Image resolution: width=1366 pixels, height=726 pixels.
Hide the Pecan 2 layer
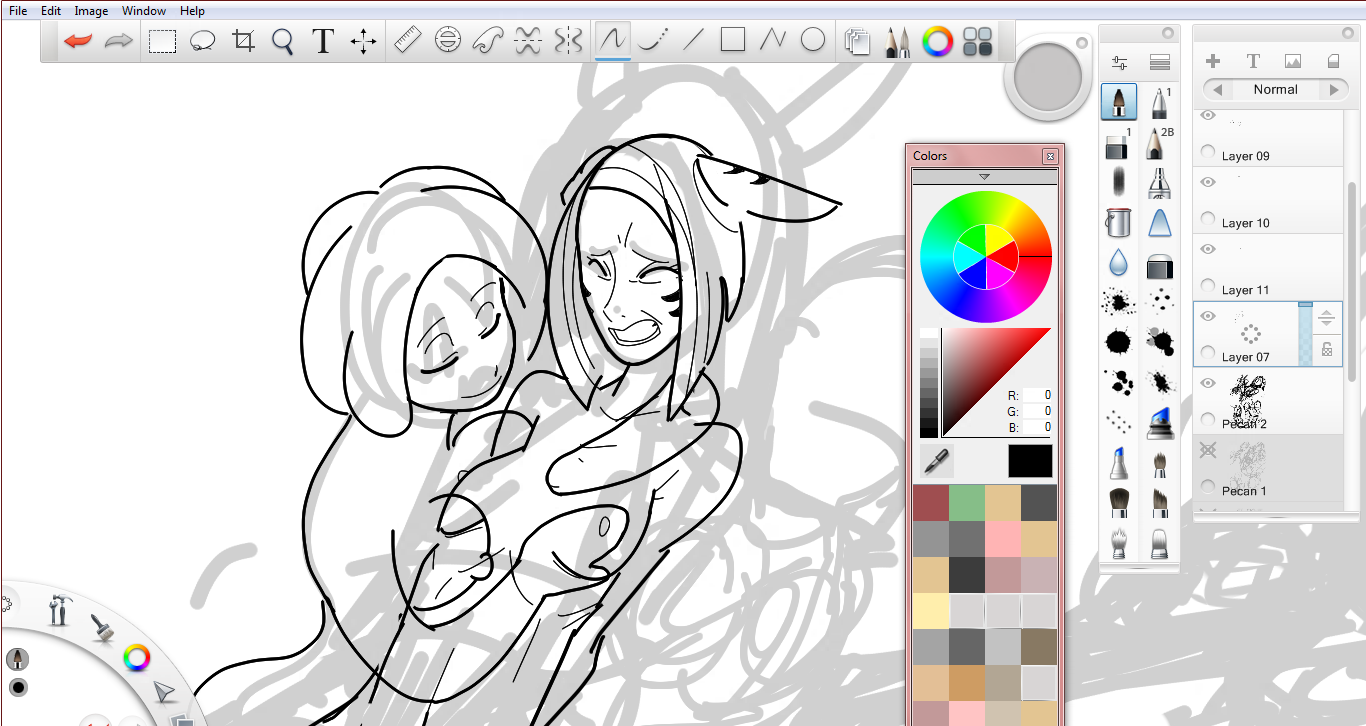1208,383
